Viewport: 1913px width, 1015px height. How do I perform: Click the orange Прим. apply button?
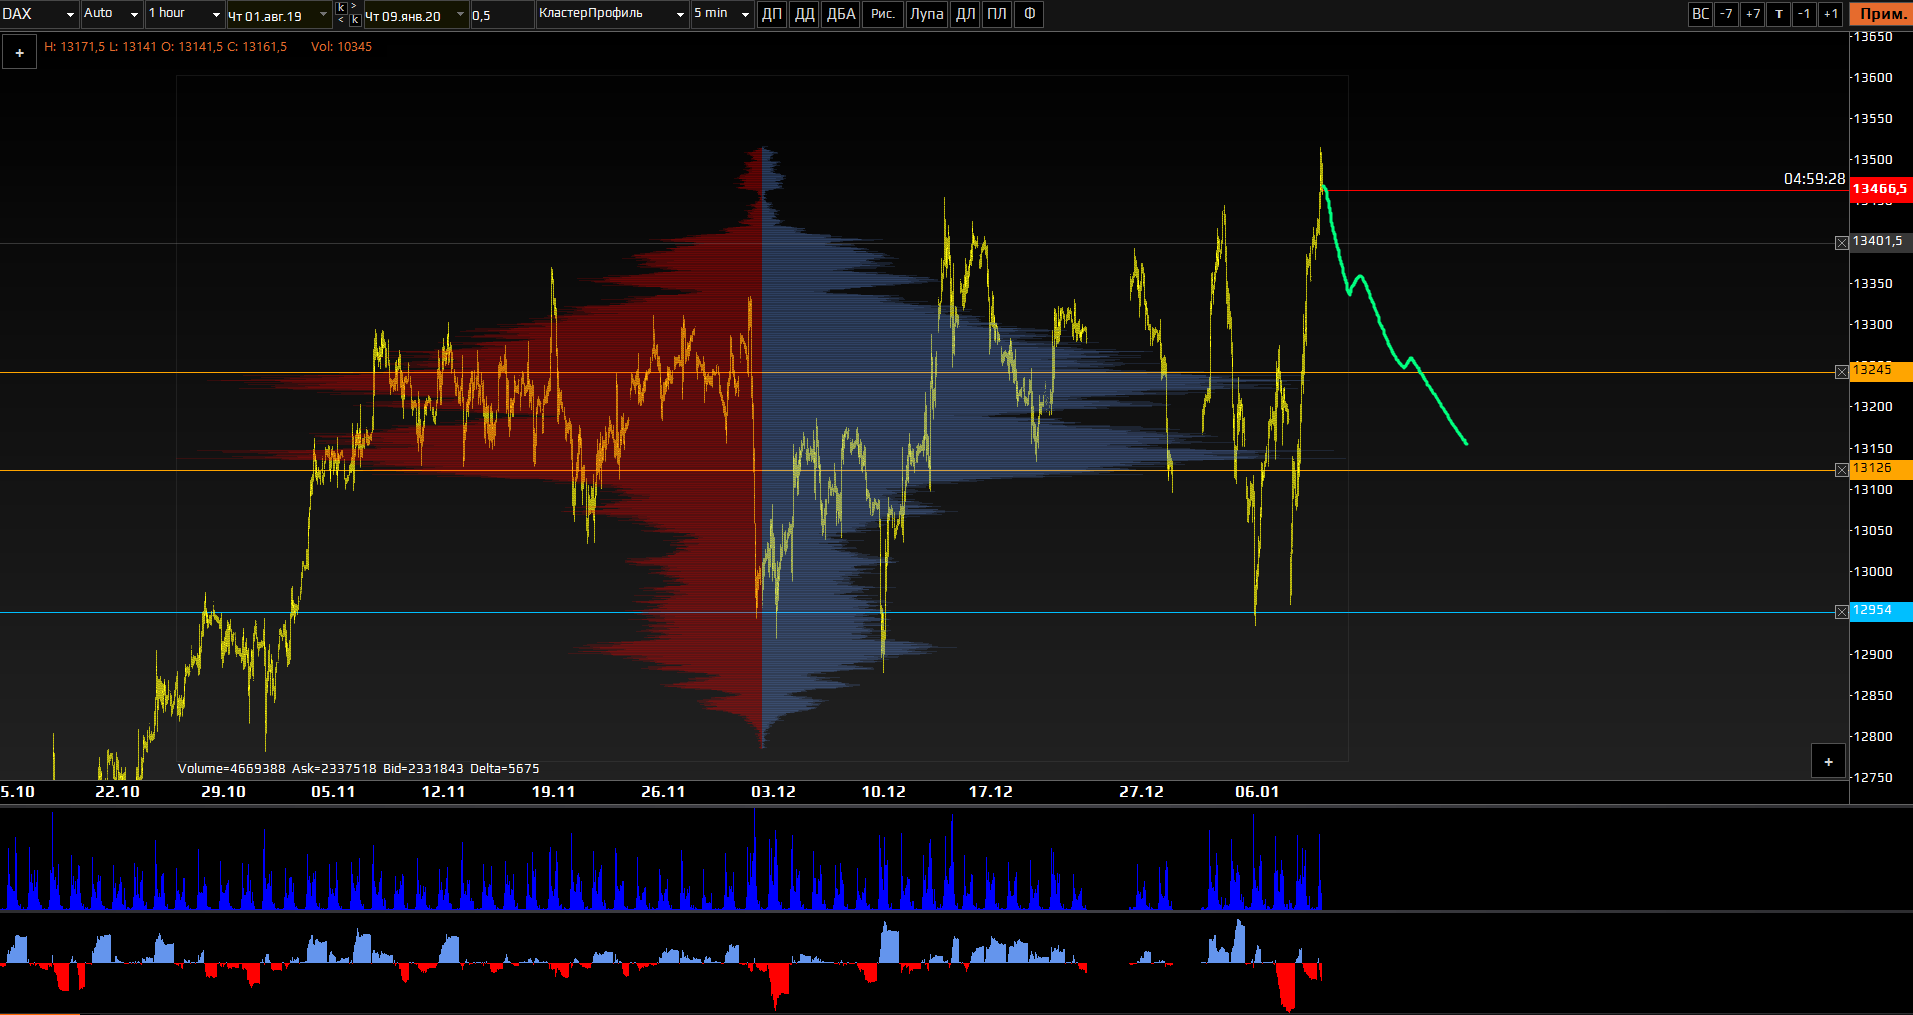pyautogui.click(x=1880, y=14)
